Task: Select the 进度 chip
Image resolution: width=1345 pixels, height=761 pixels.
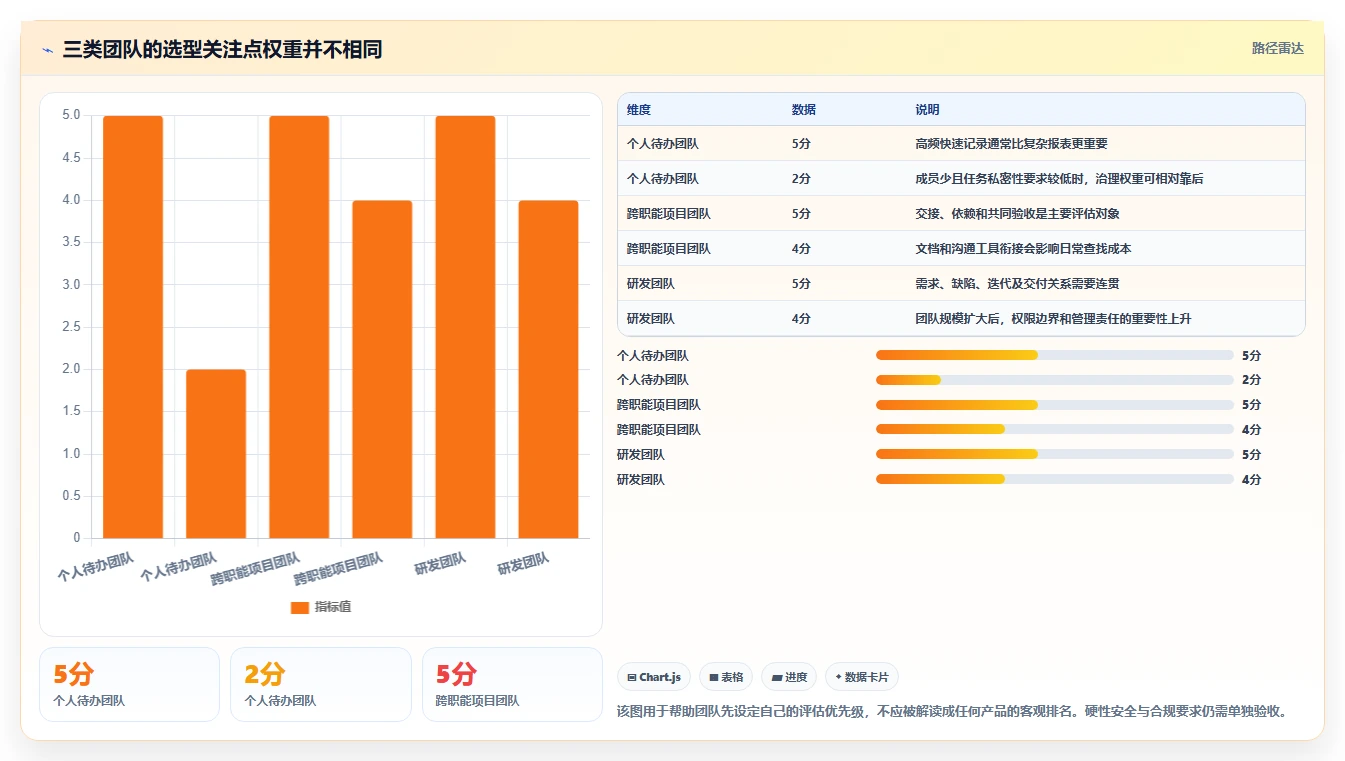Action: tap(789, 677)
